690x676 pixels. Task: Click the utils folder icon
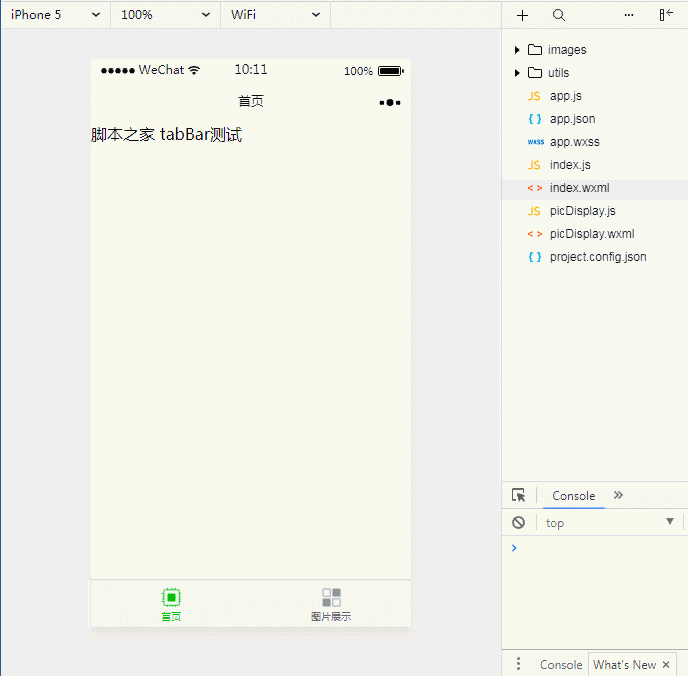535,72
